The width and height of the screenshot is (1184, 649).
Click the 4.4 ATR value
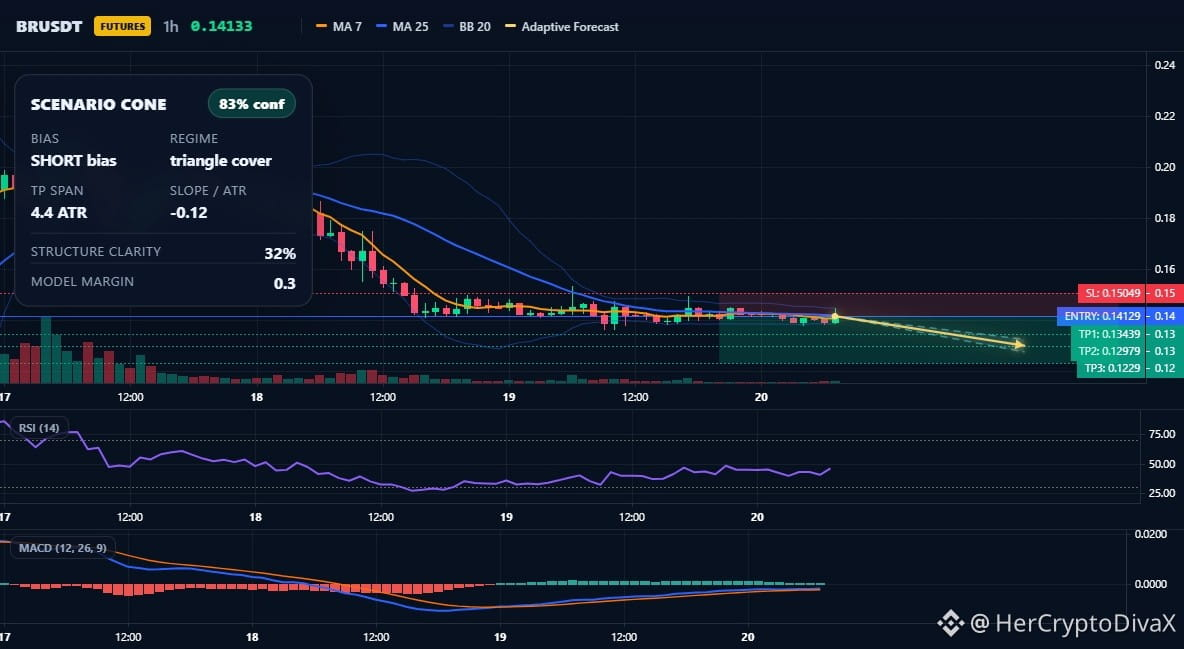point(59,212)
